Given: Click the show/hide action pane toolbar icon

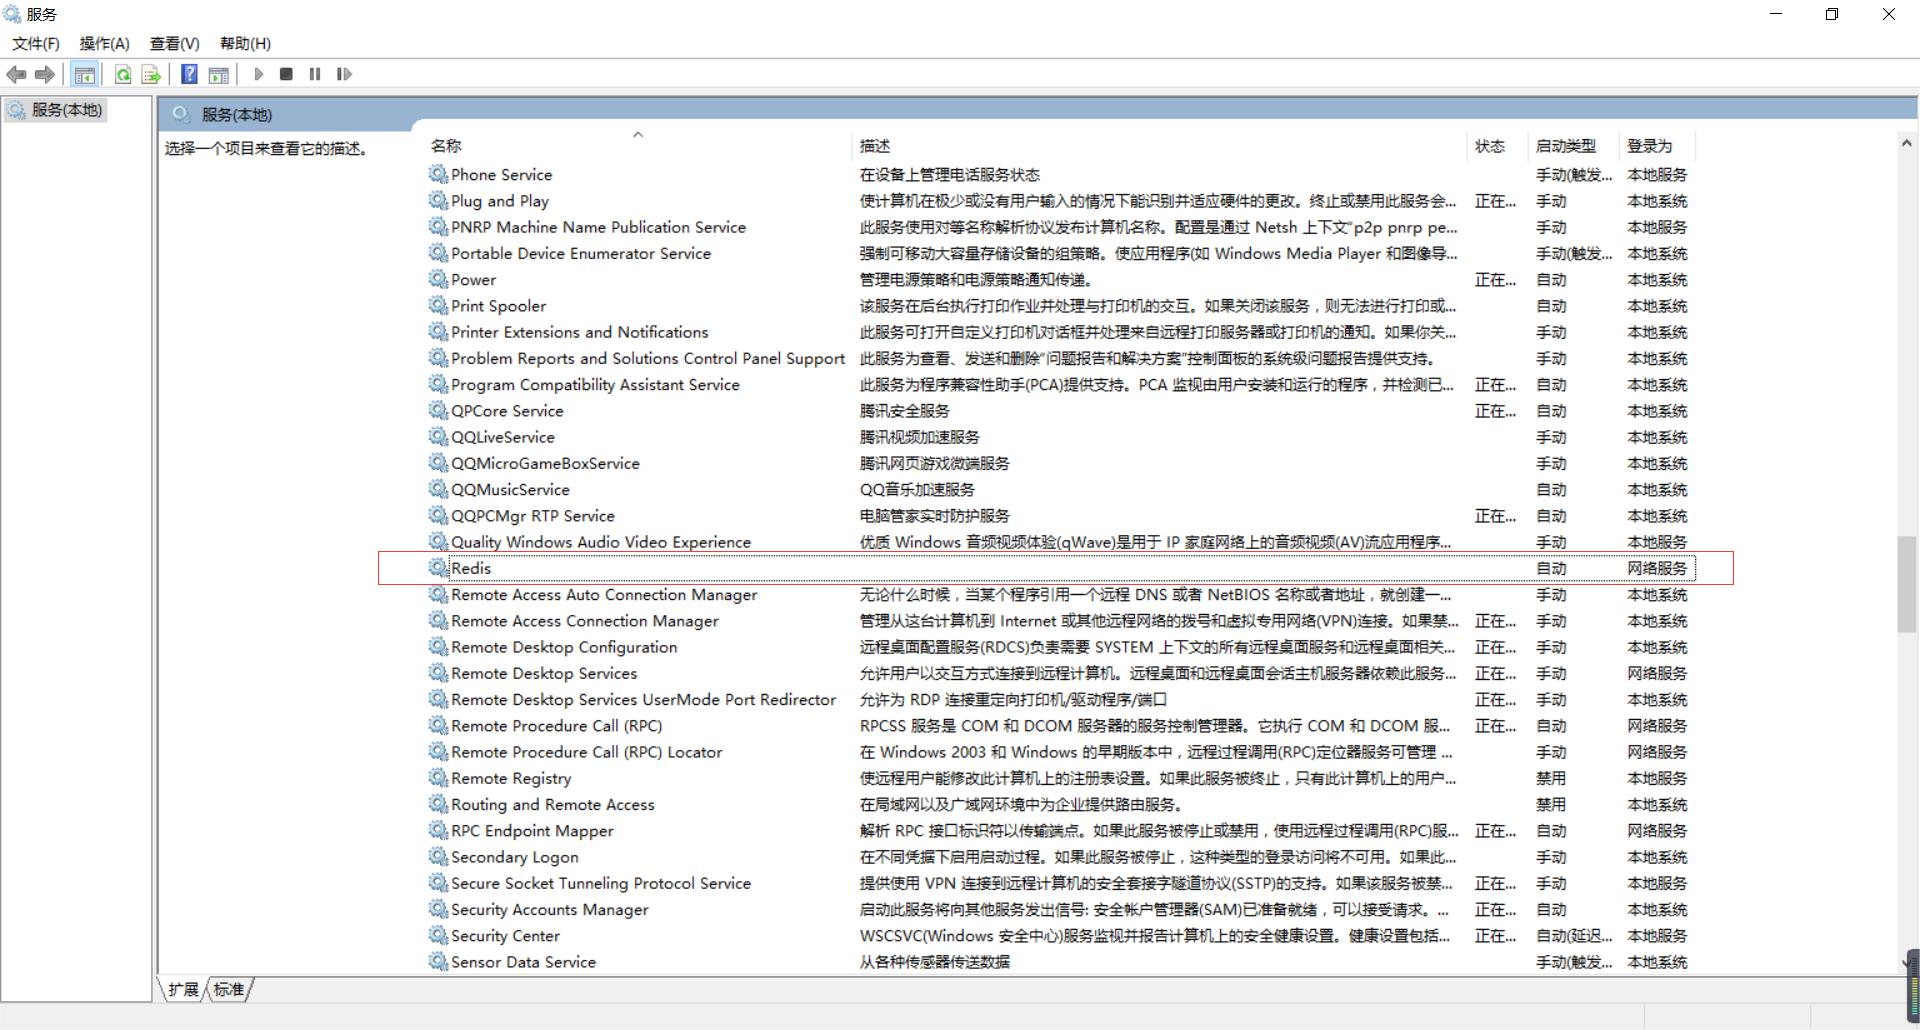Looking at the screenshot, I should pyautogui.click(x=218, y=74).
